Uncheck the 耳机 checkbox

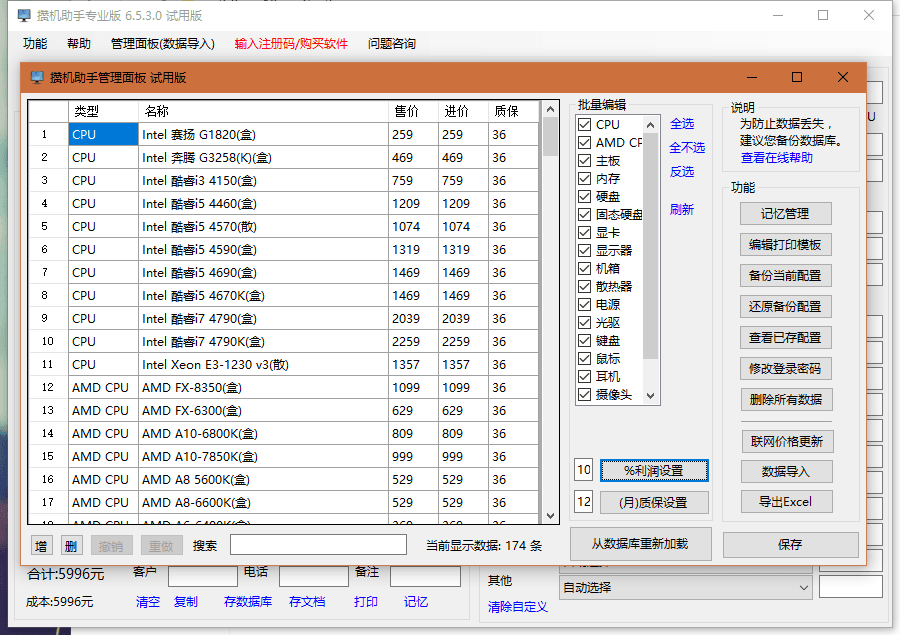pyautogui.click(x=584, y=377)
